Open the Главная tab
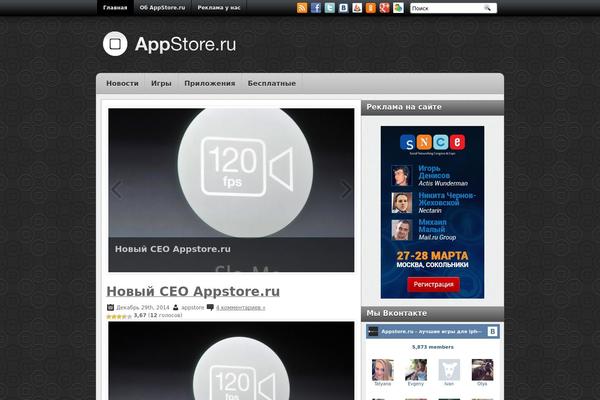The height and width of the screenshot is (400, 600). [x=115, y=8]
